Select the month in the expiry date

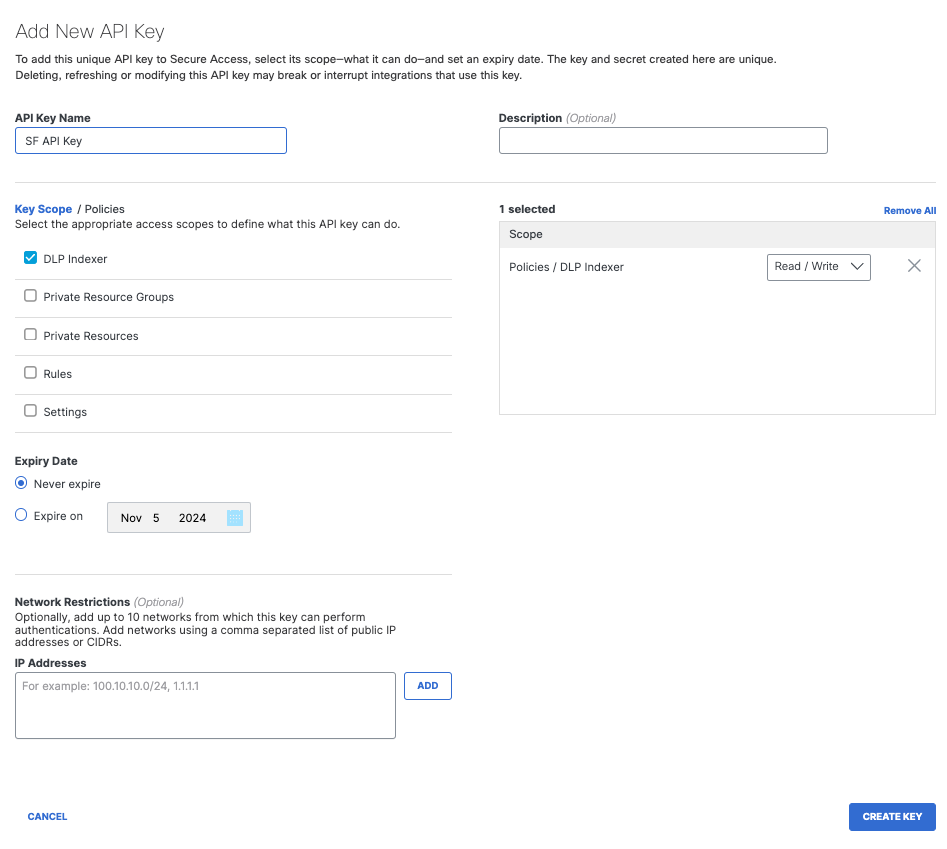click(131, 518)
